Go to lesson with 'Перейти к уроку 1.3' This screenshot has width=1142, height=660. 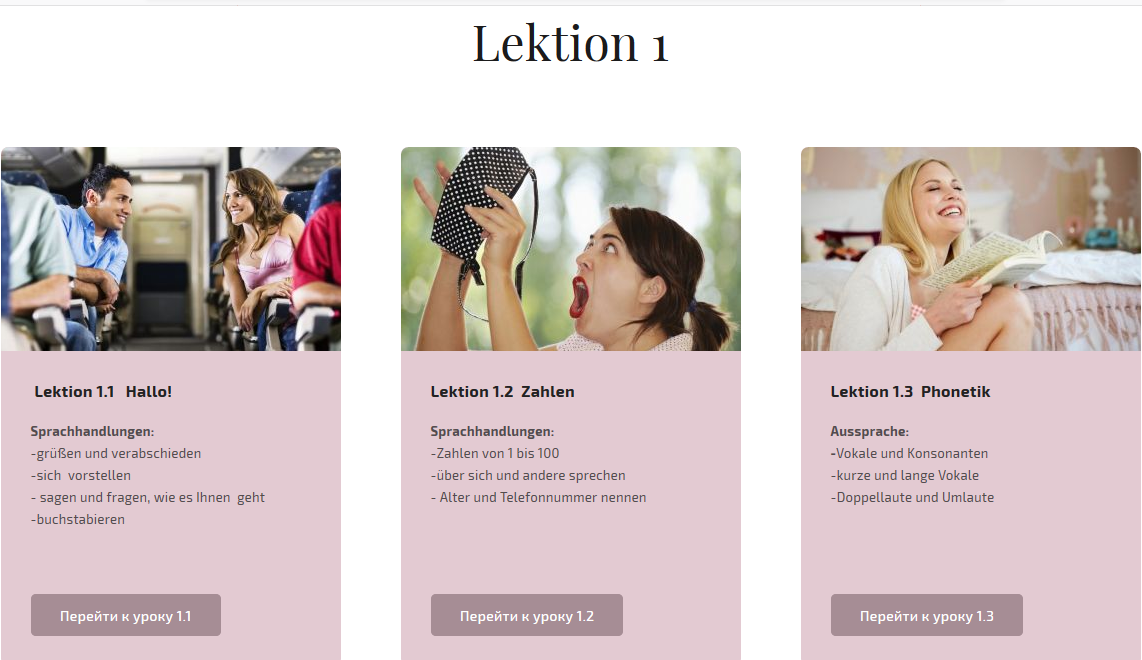click(926, 615)
